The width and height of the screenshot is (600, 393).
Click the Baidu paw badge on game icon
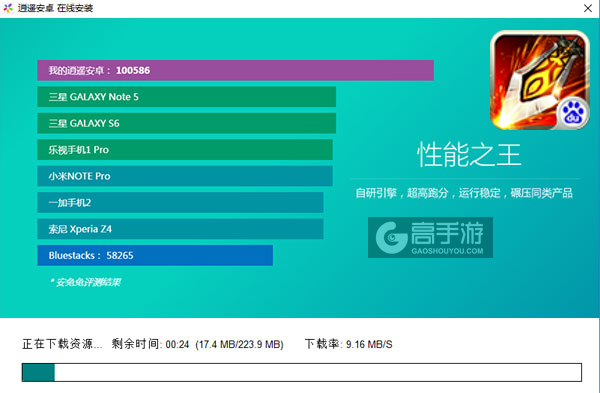[573, 113]
